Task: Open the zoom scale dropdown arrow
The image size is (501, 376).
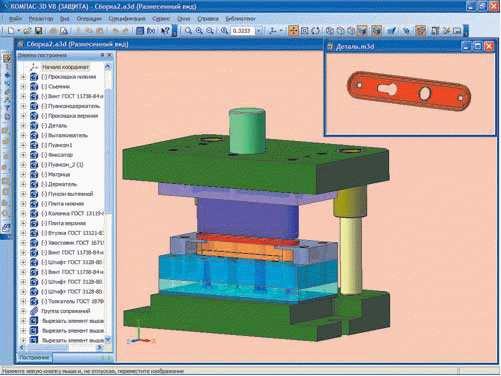Action: (259, 31)
